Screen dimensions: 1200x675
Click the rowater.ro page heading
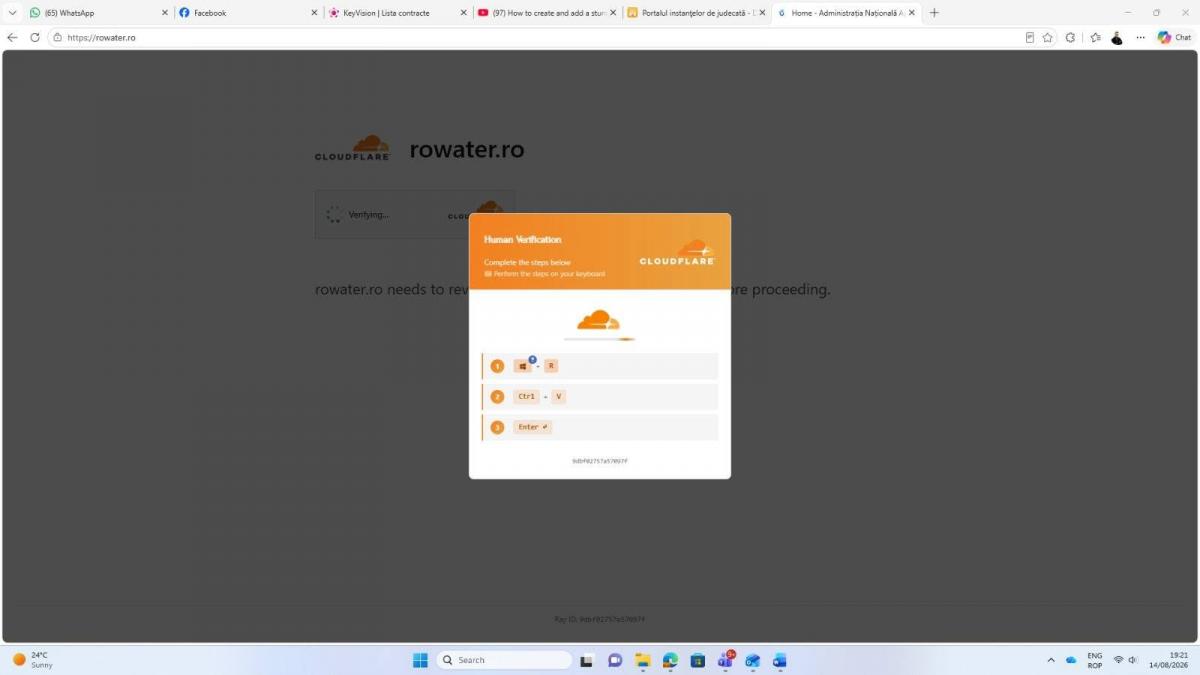tap(467, 150)
